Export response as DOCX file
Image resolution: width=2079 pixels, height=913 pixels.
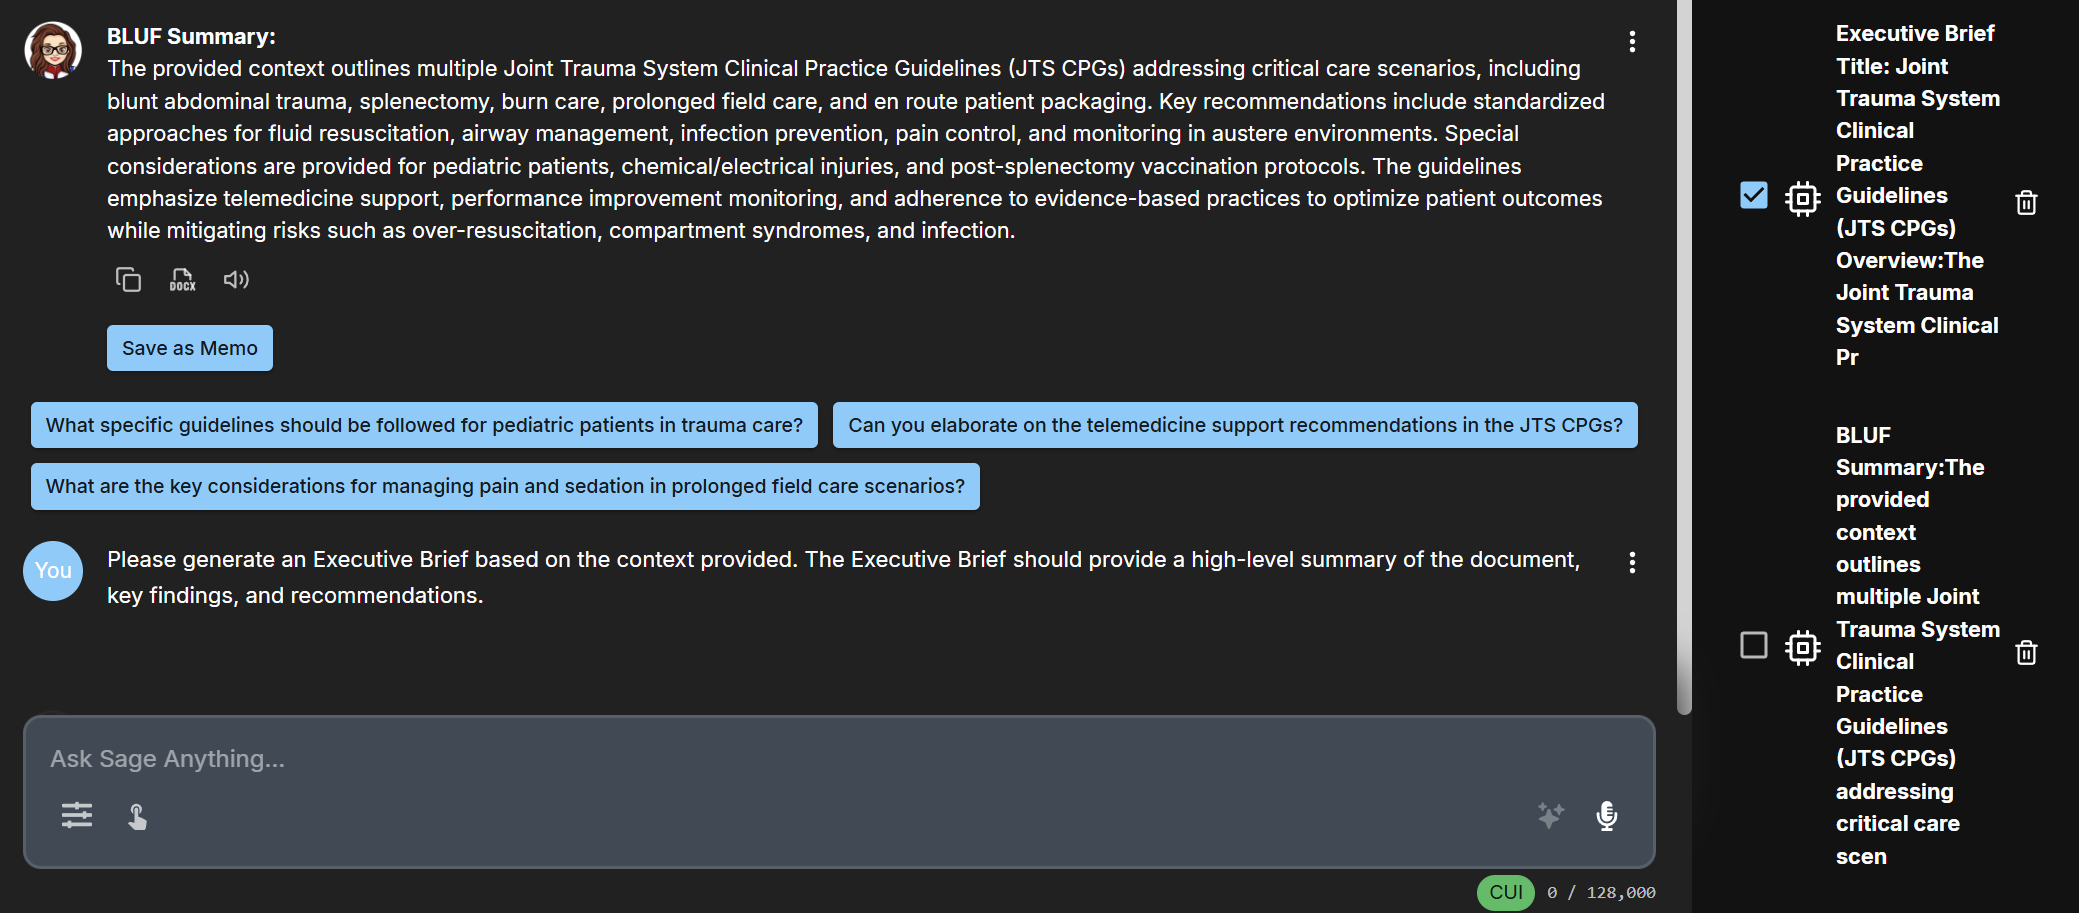coord(182,279)
